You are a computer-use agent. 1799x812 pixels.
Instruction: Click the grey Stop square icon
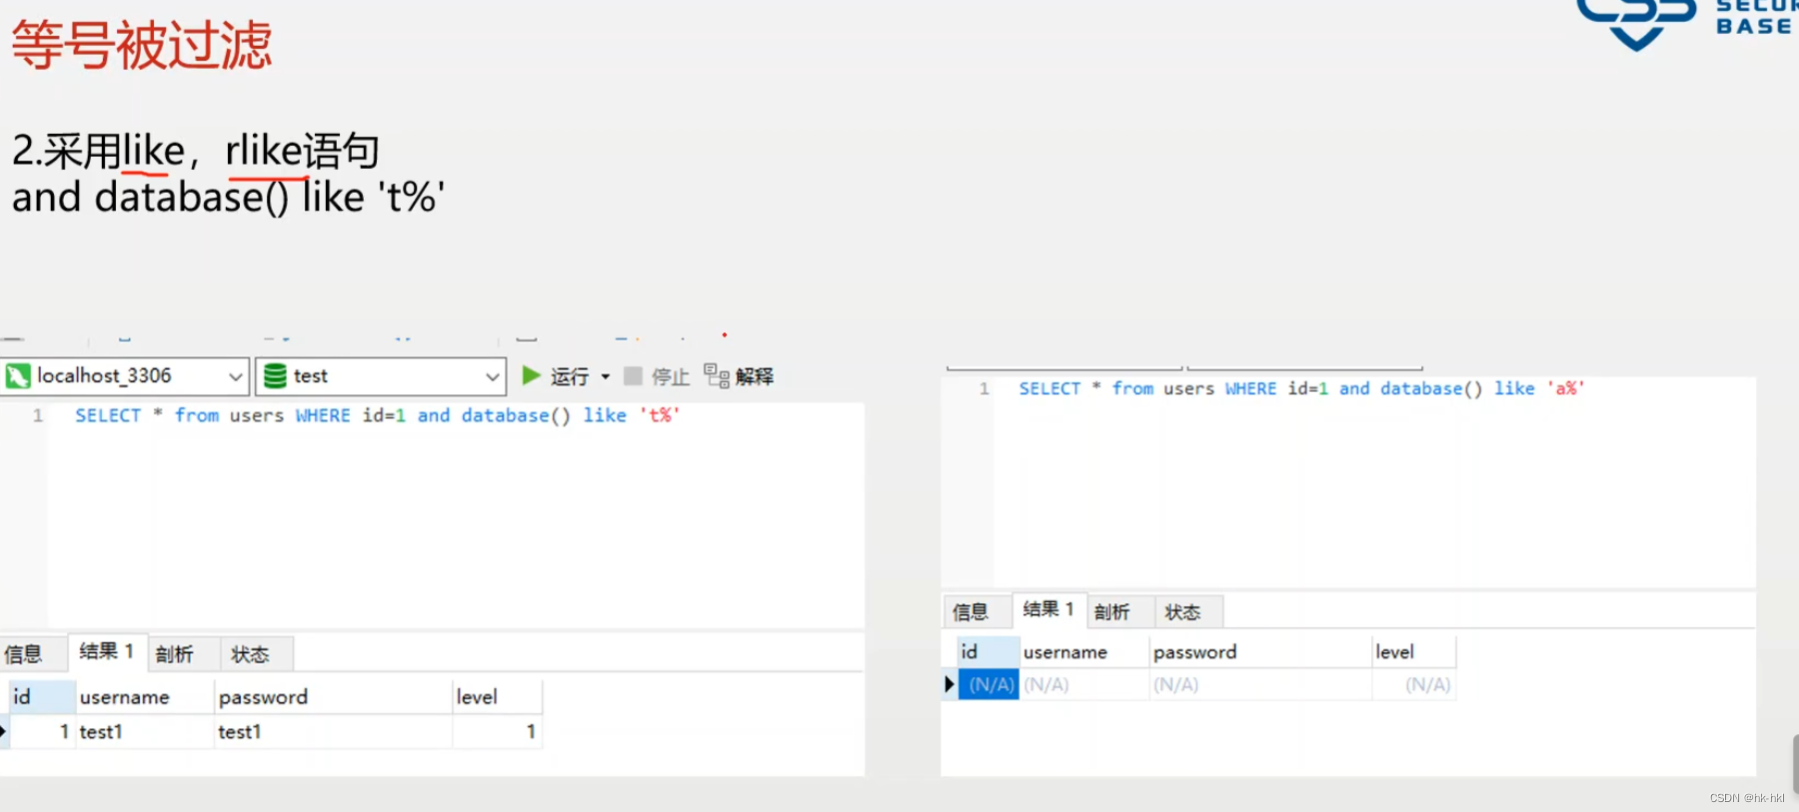coord(633,376)
